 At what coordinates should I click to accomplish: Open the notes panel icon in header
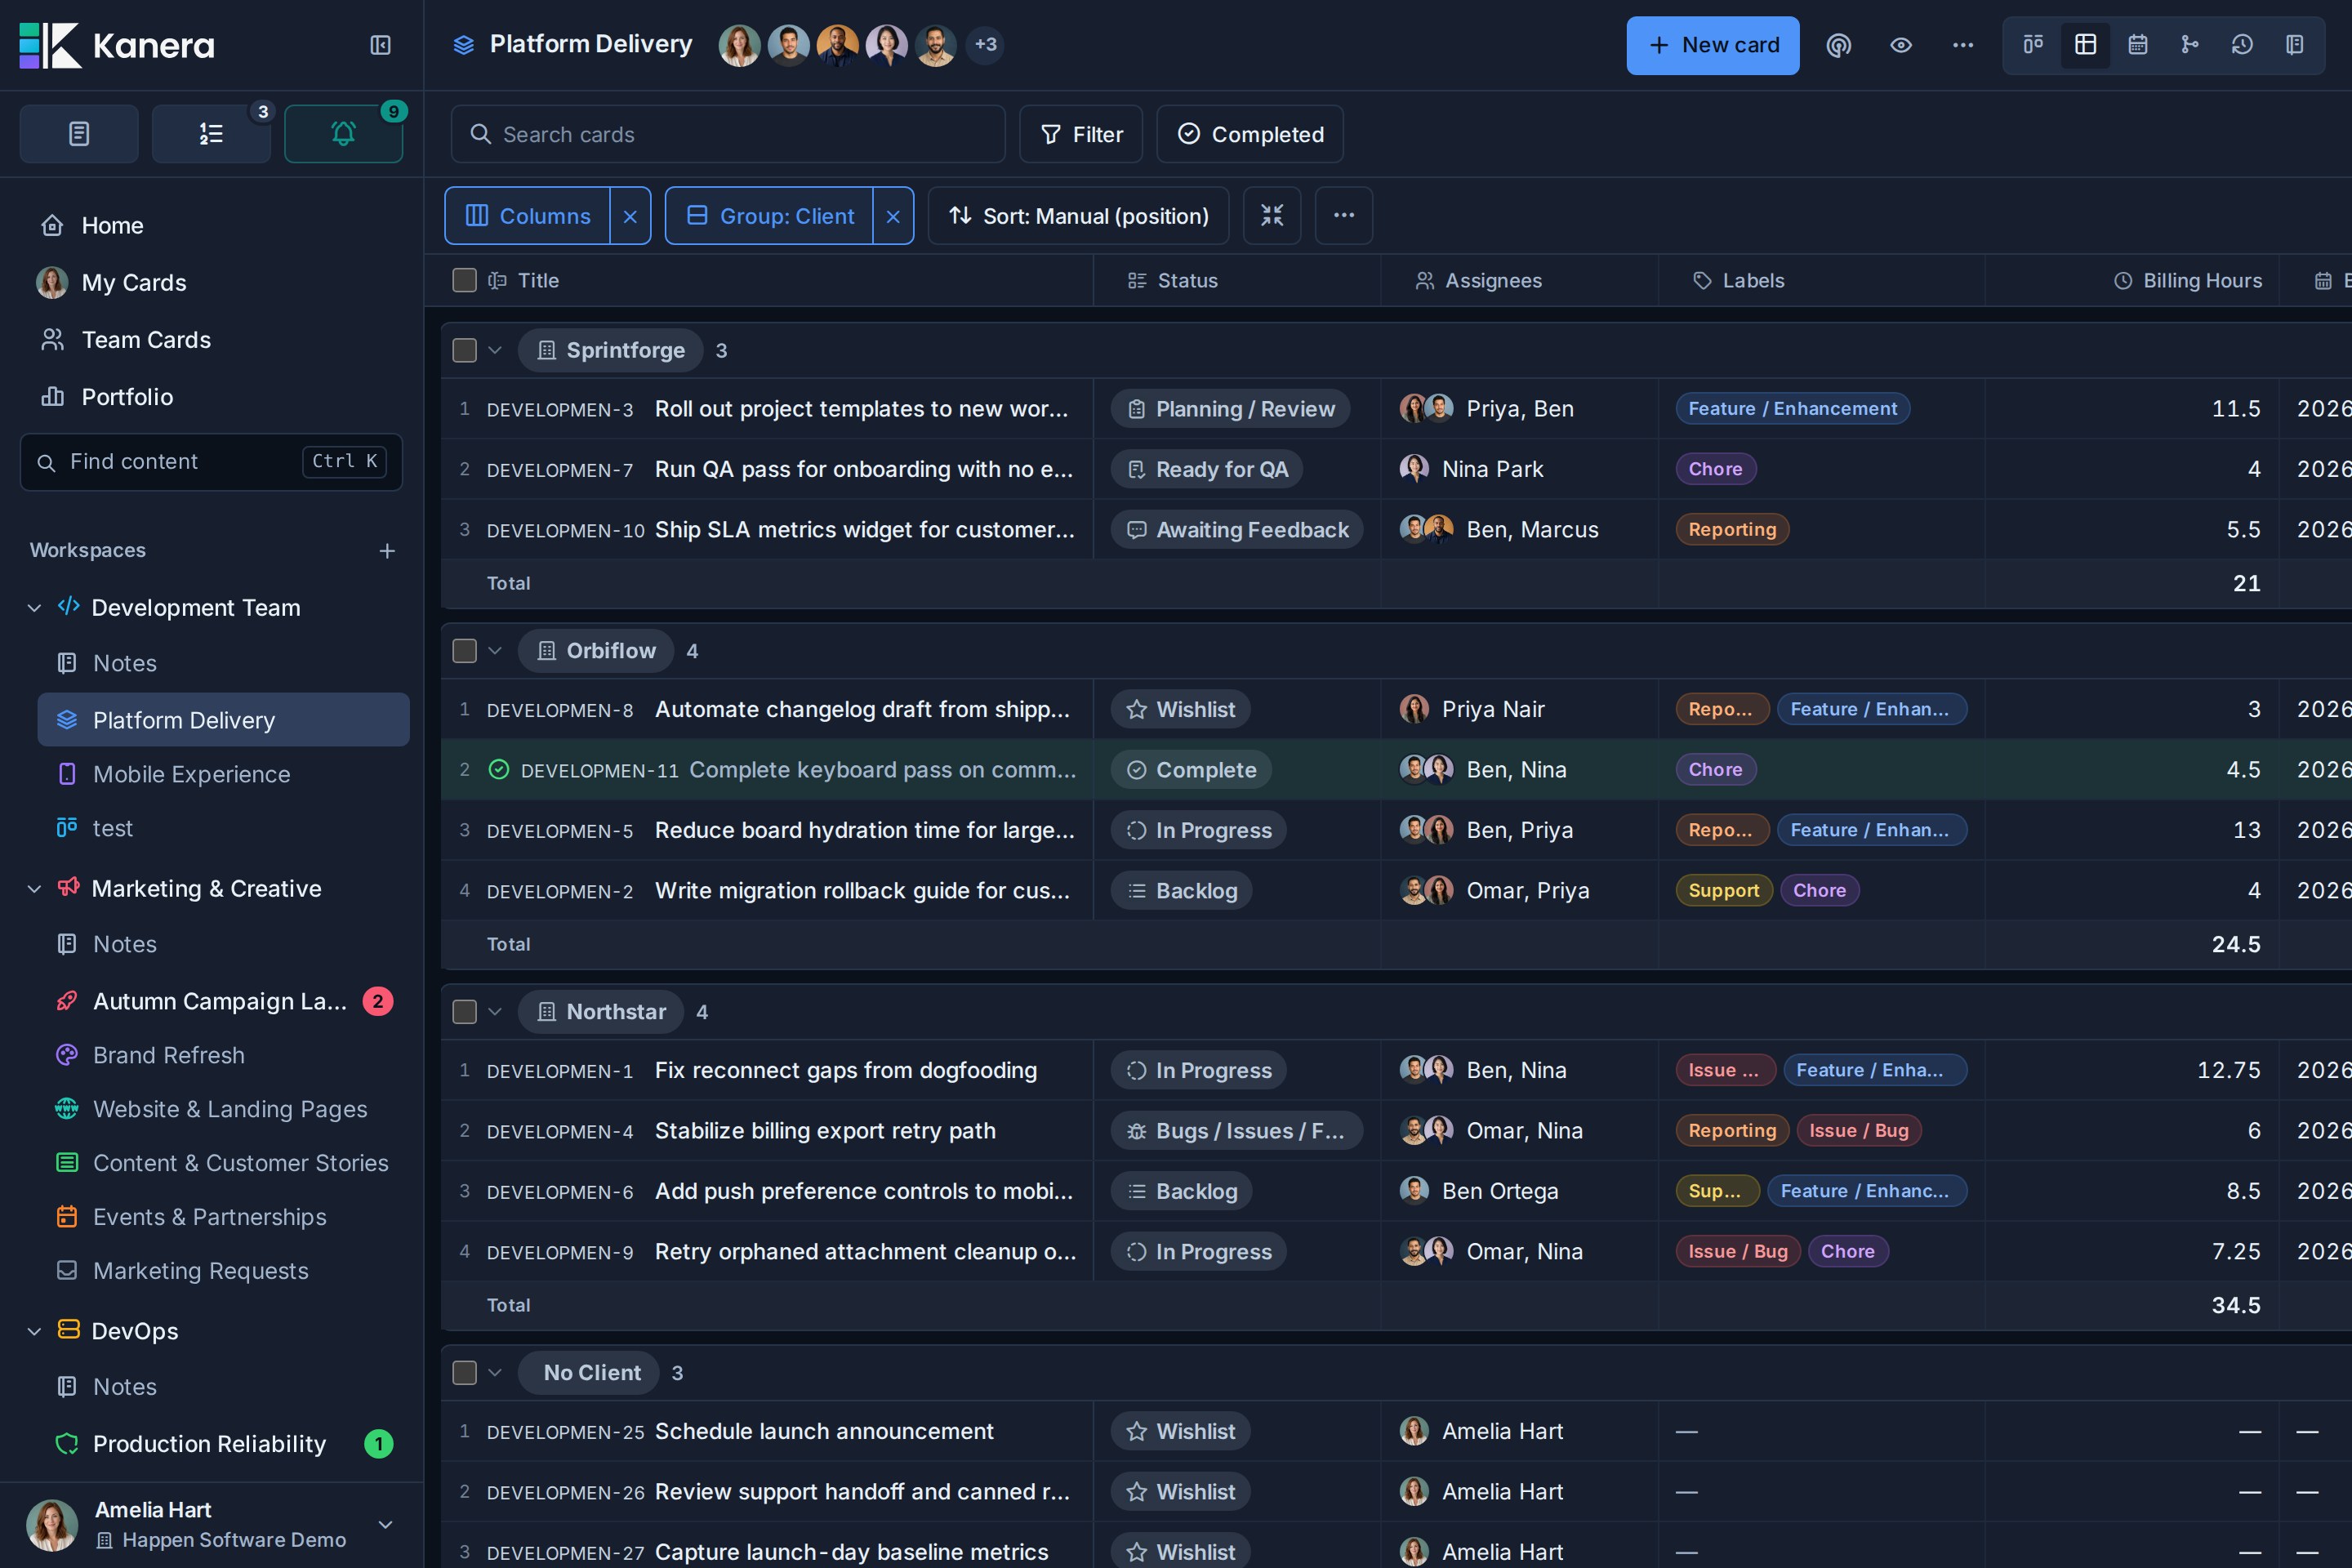tap(2295, 45)
